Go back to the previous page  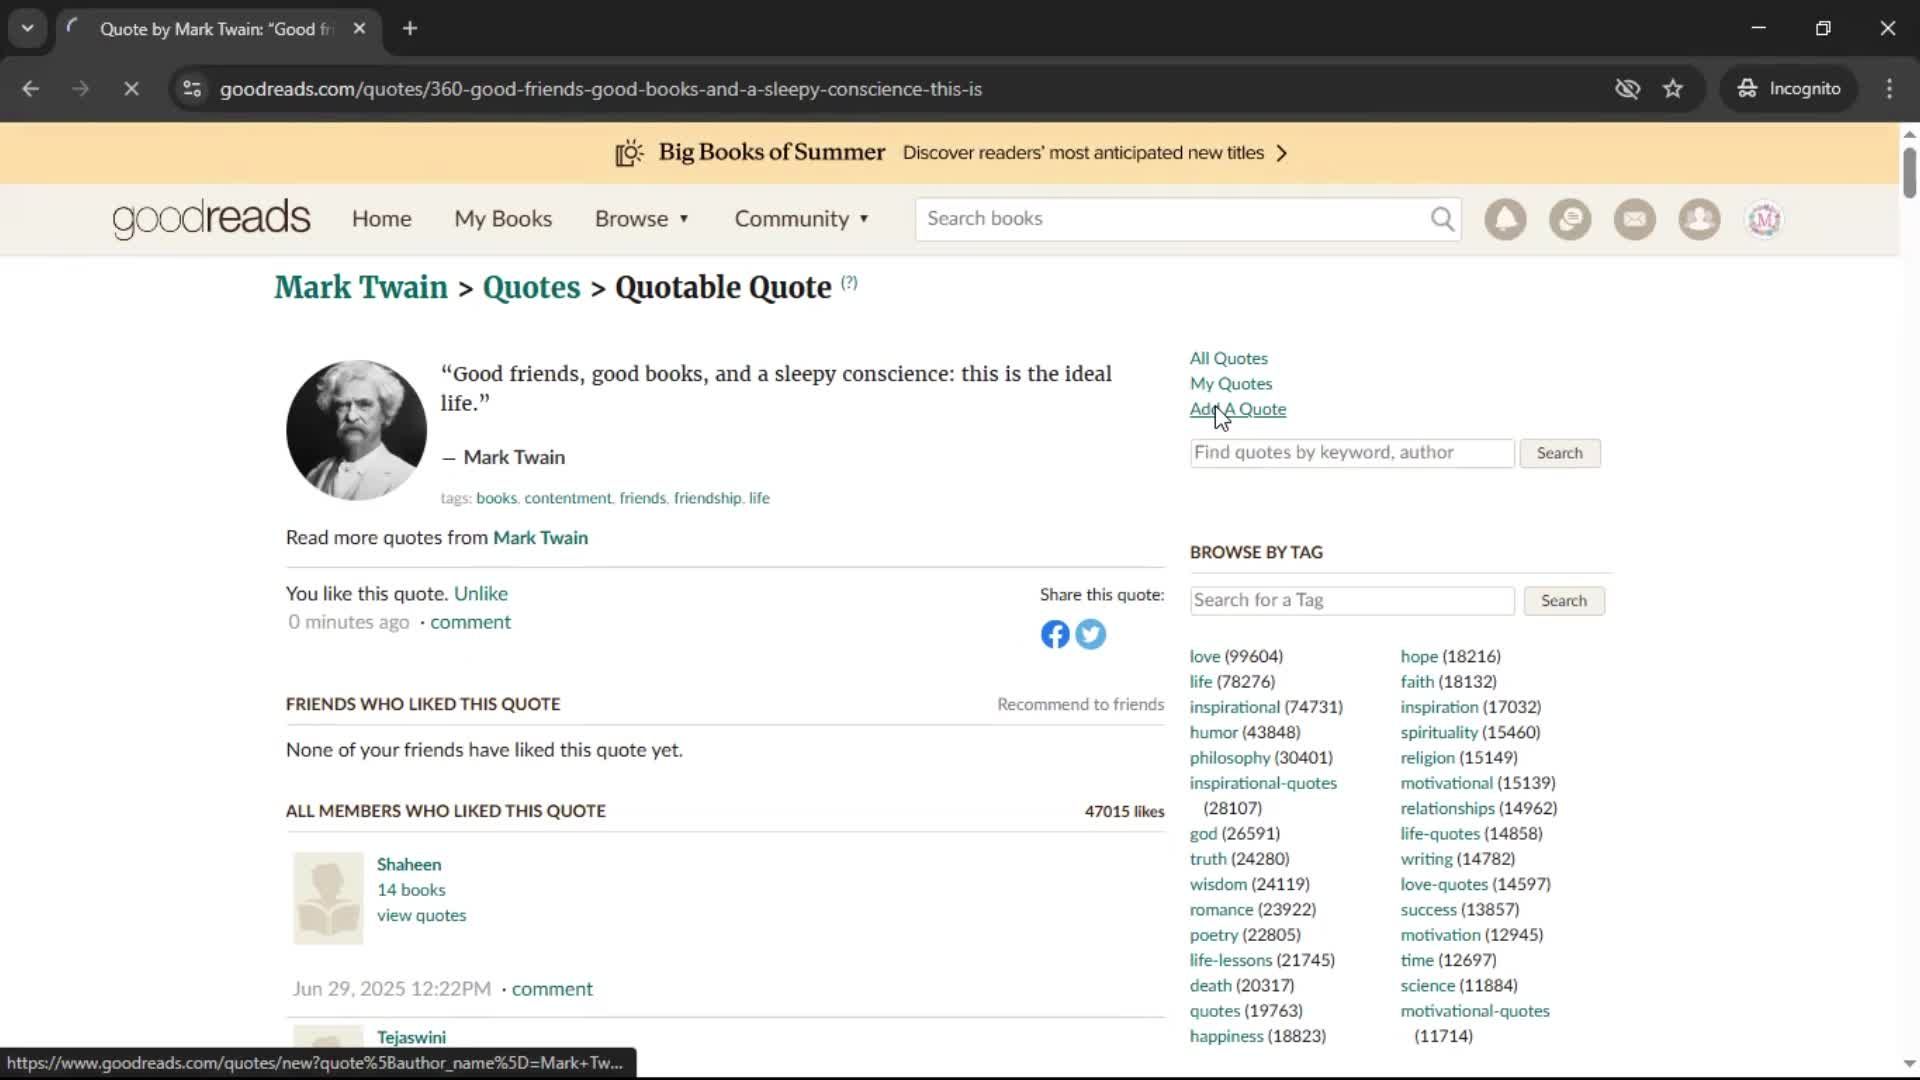coord(30,89)
